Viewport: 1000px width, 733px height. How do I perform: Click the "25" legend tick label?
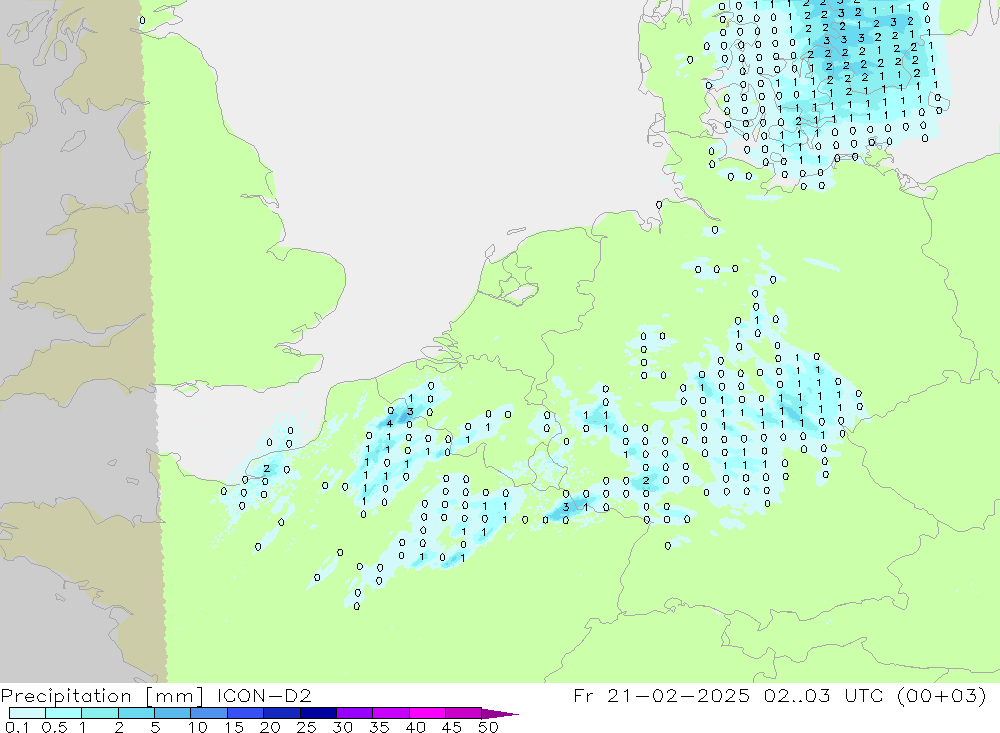pyautogui.click(x=307, y=727)
